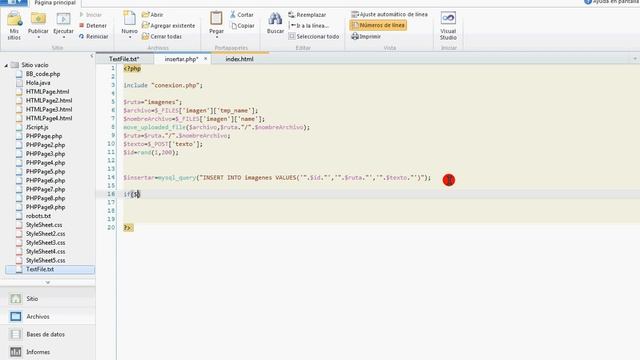
Task: Open the tab list dropdown at right
Action: 635,59
